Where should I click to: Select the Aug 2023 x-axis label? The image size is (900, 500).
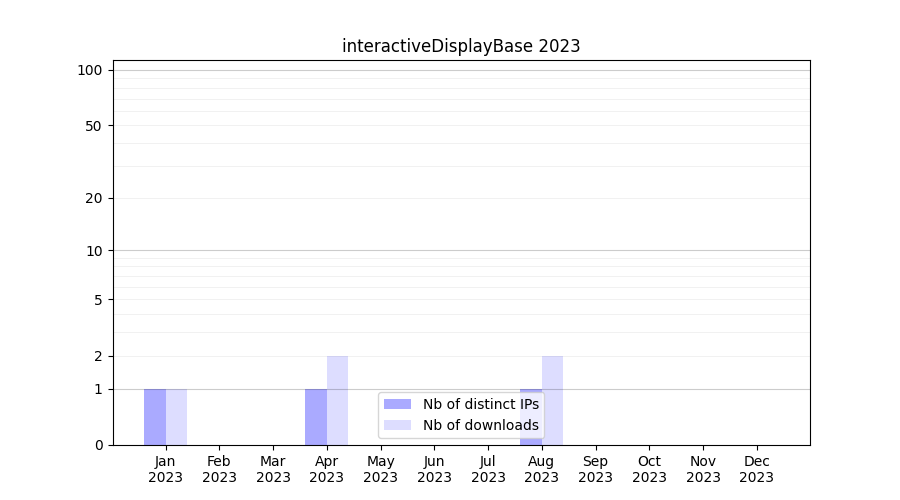[x=542, y=469]
